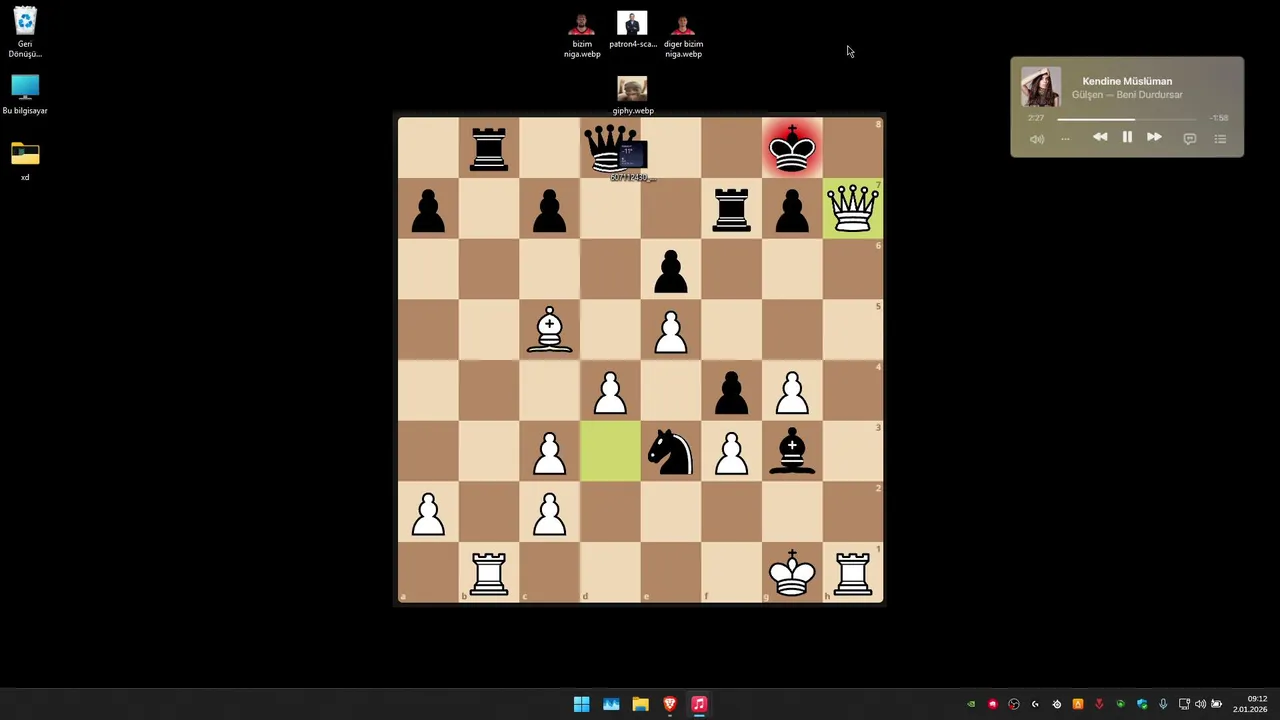1280x720 pixels.
Task: Open the Windows Start menu
Action: click(x=581, y=704)
